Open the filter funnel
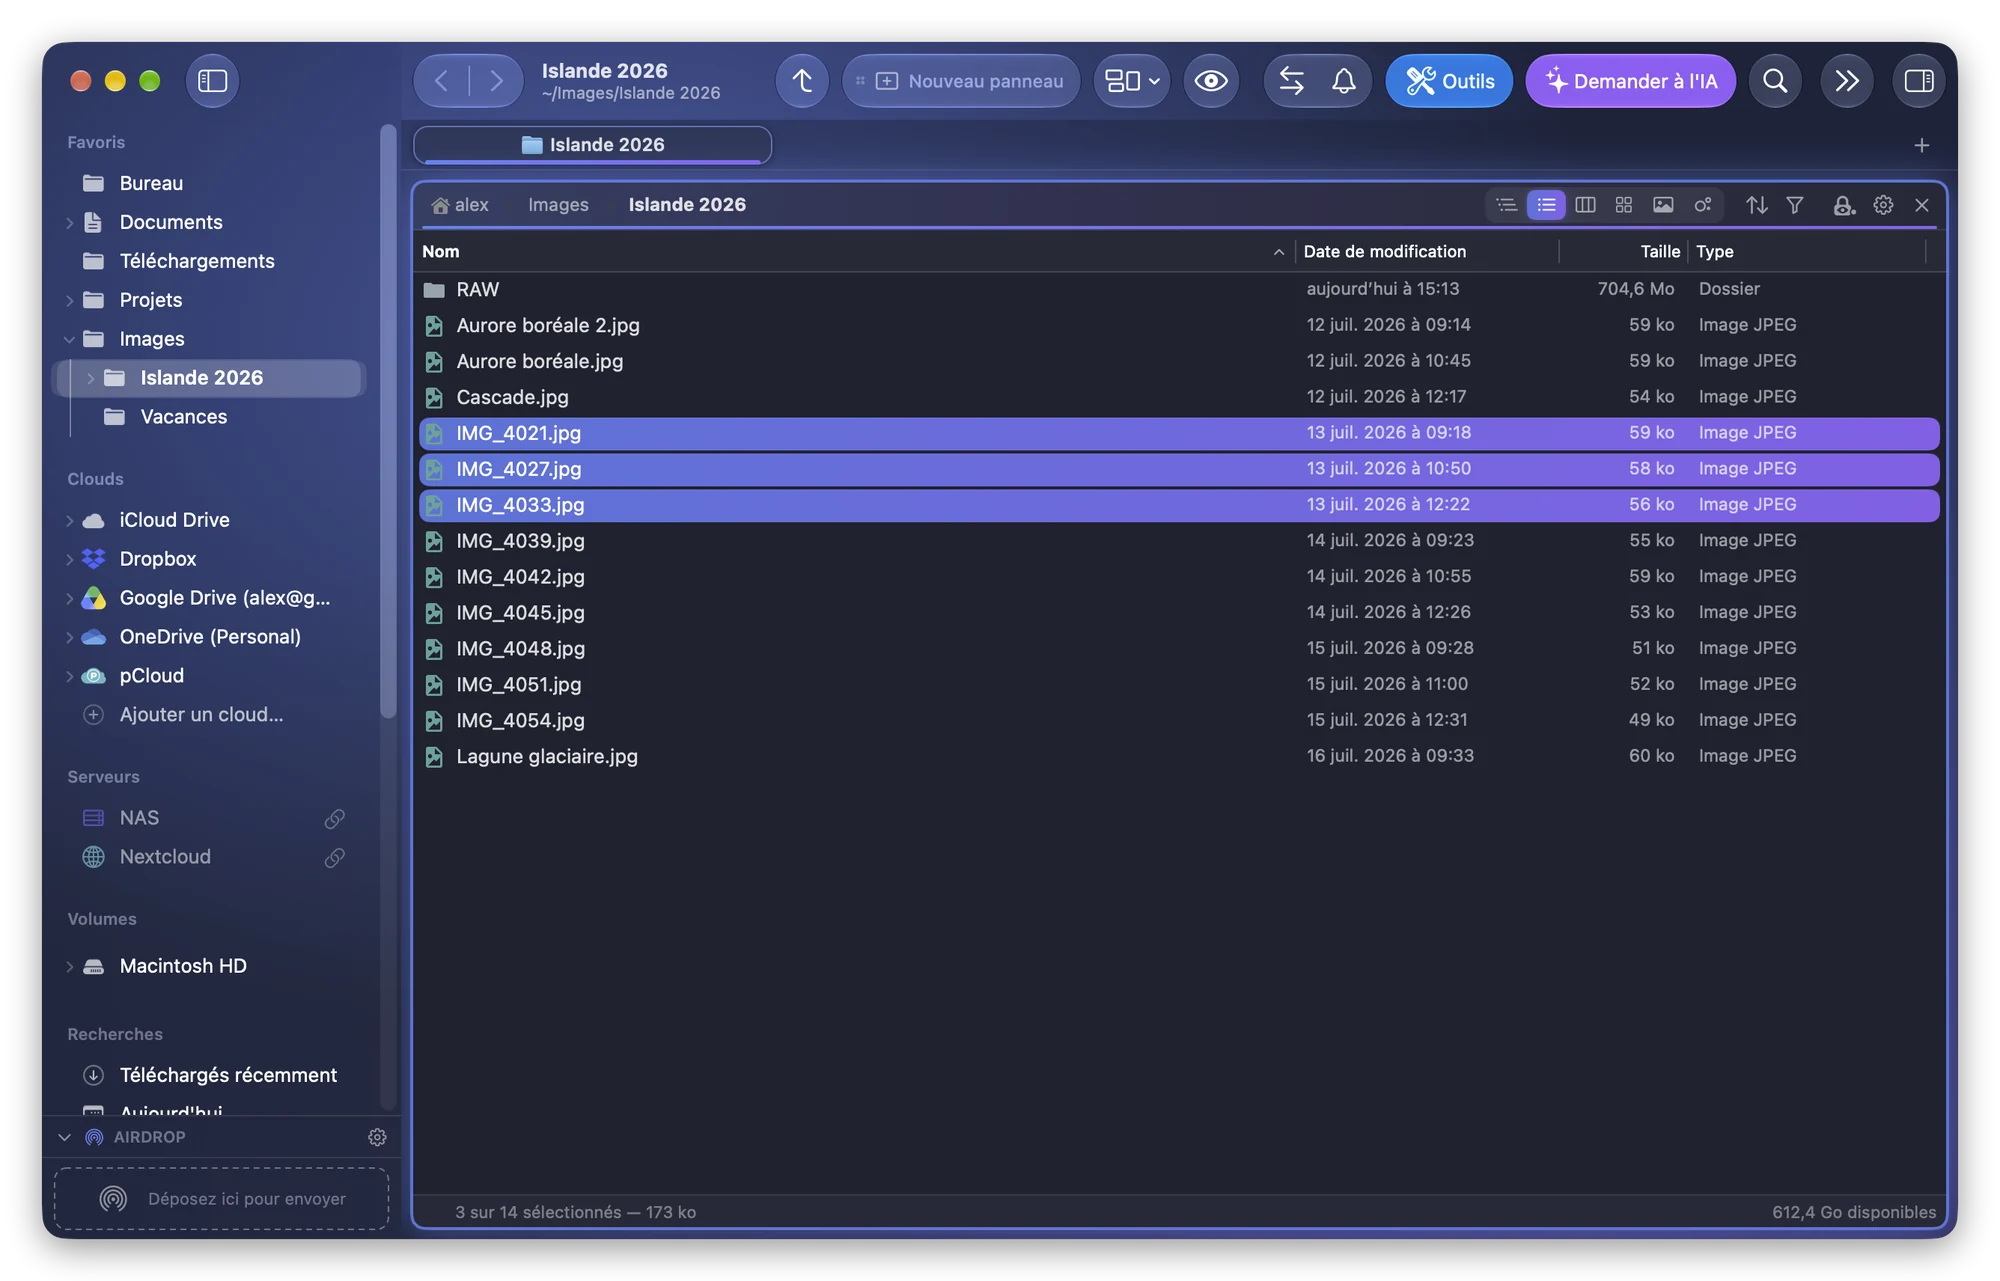The image size is (2000, 1281). click(1795, 205)
